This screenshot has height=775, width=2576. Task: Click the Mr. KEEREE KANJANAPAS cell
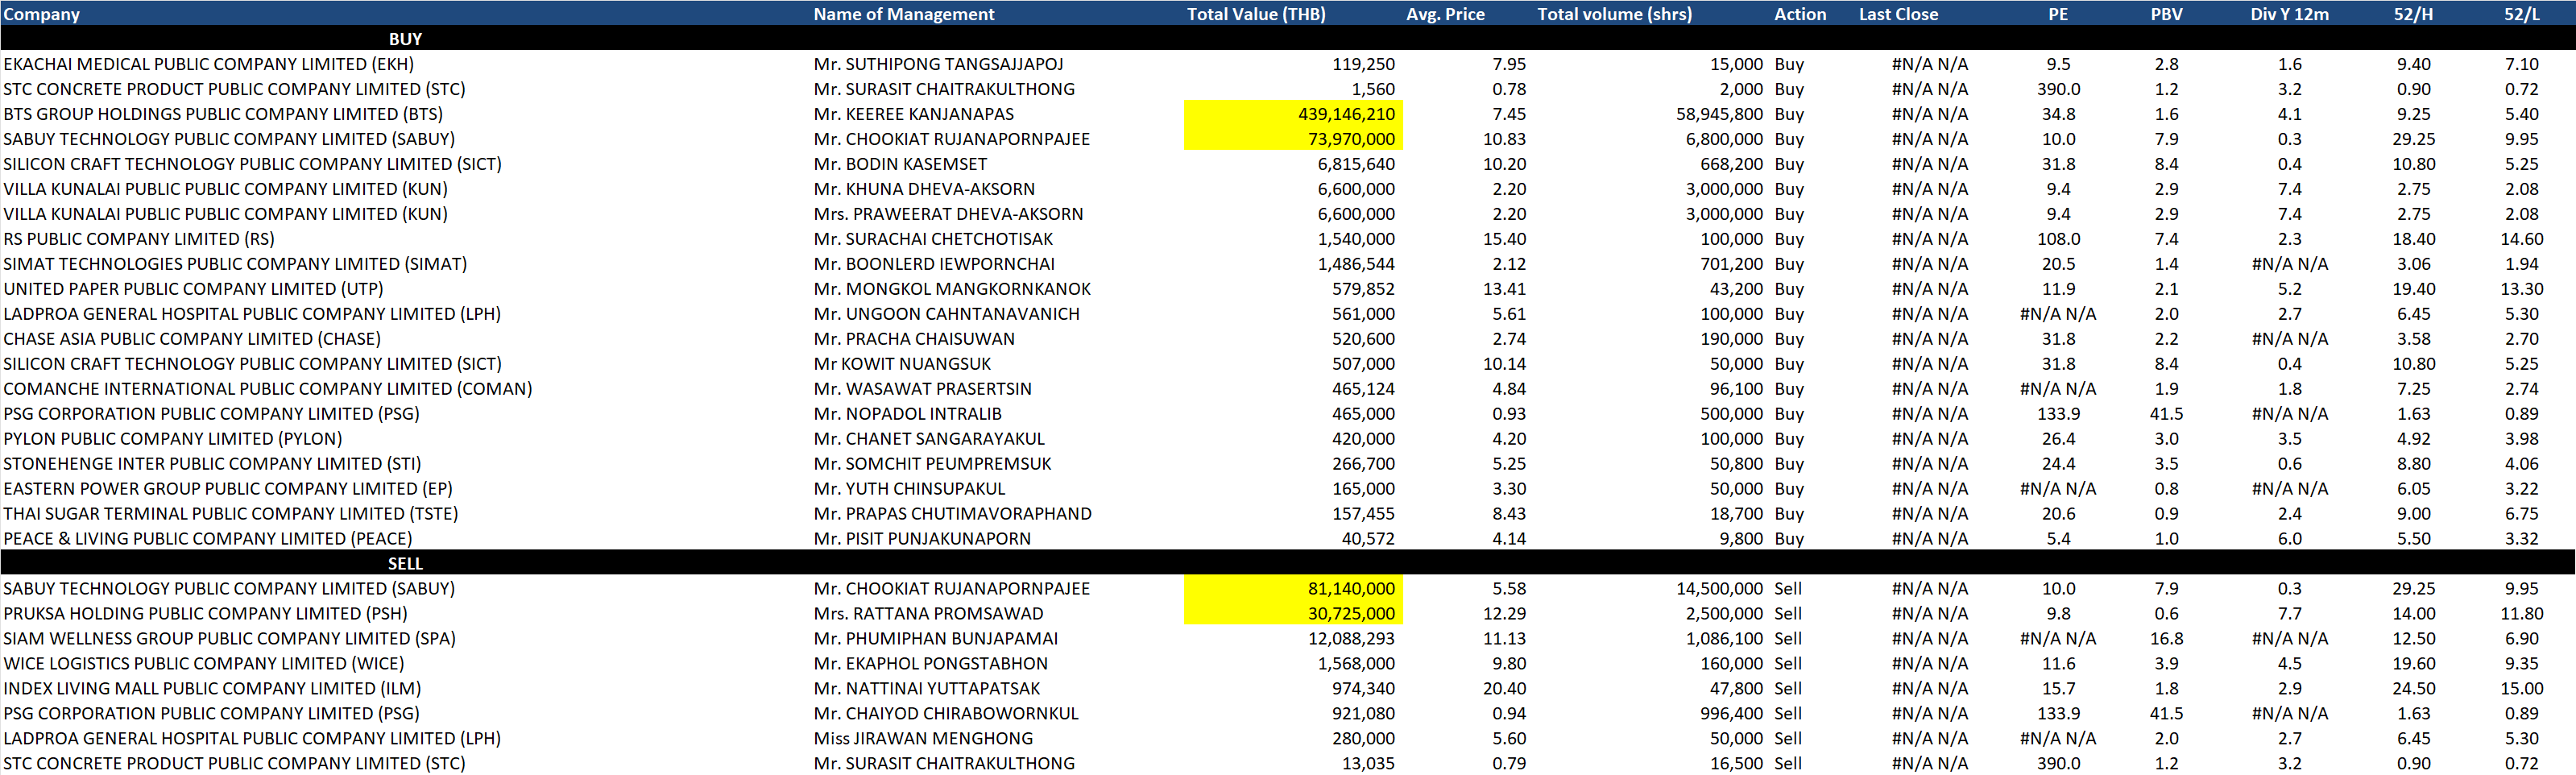tap(913, 114)
